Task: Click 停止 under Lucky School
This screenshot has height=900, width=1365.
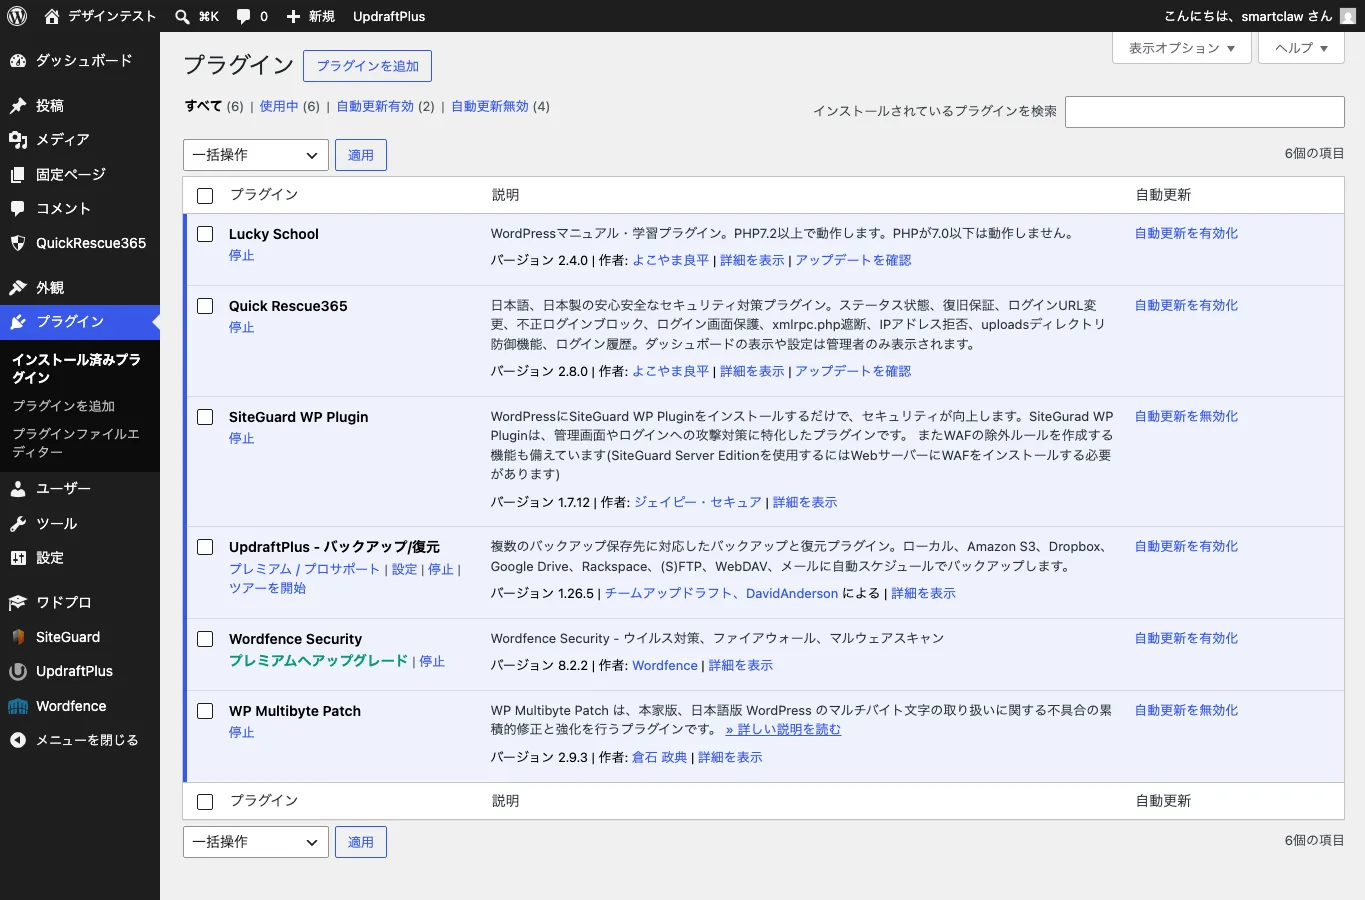Action: tap(242, 256)
